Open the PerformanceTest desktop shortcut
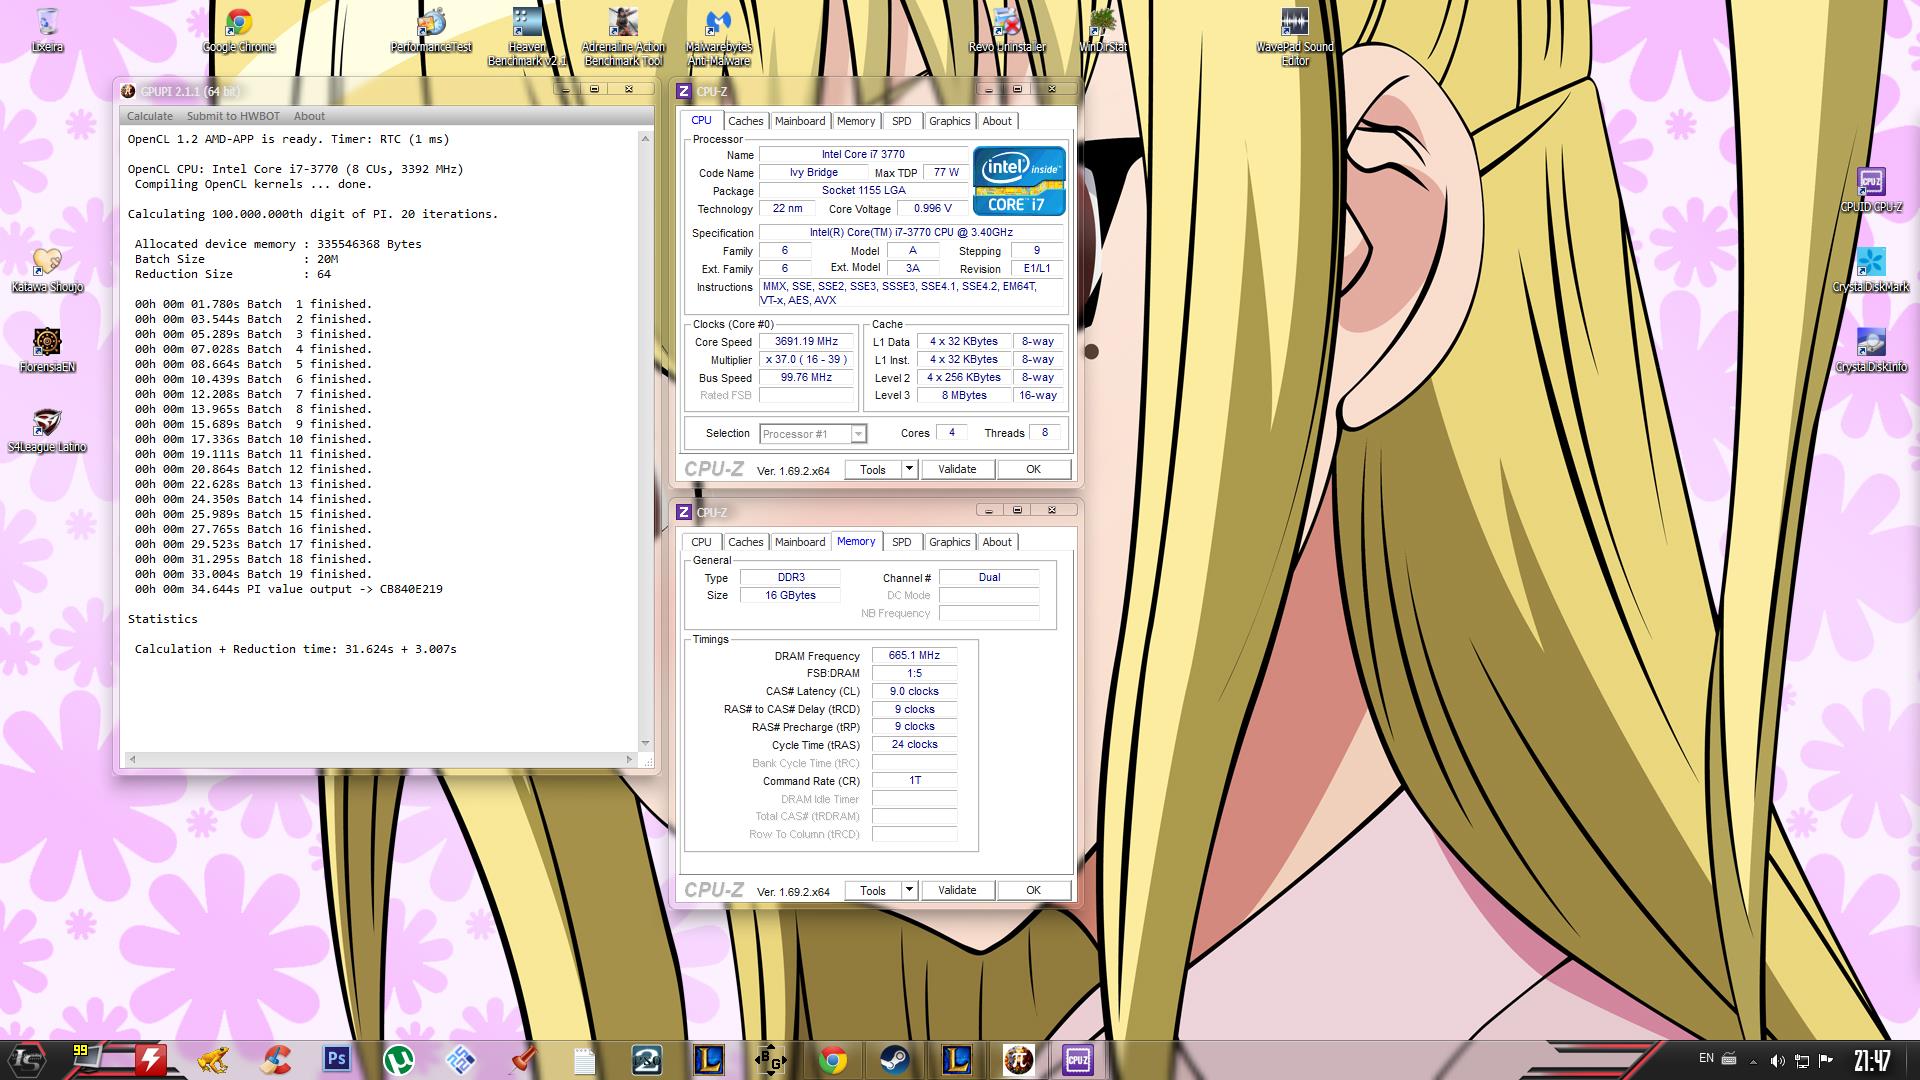The height and width of the screenshot is (1080, 1920). pos(431,30)
